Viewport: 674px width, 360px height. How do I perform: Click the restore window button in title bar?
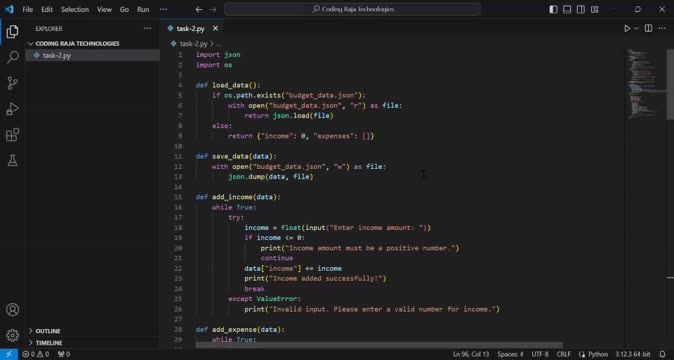638,9
